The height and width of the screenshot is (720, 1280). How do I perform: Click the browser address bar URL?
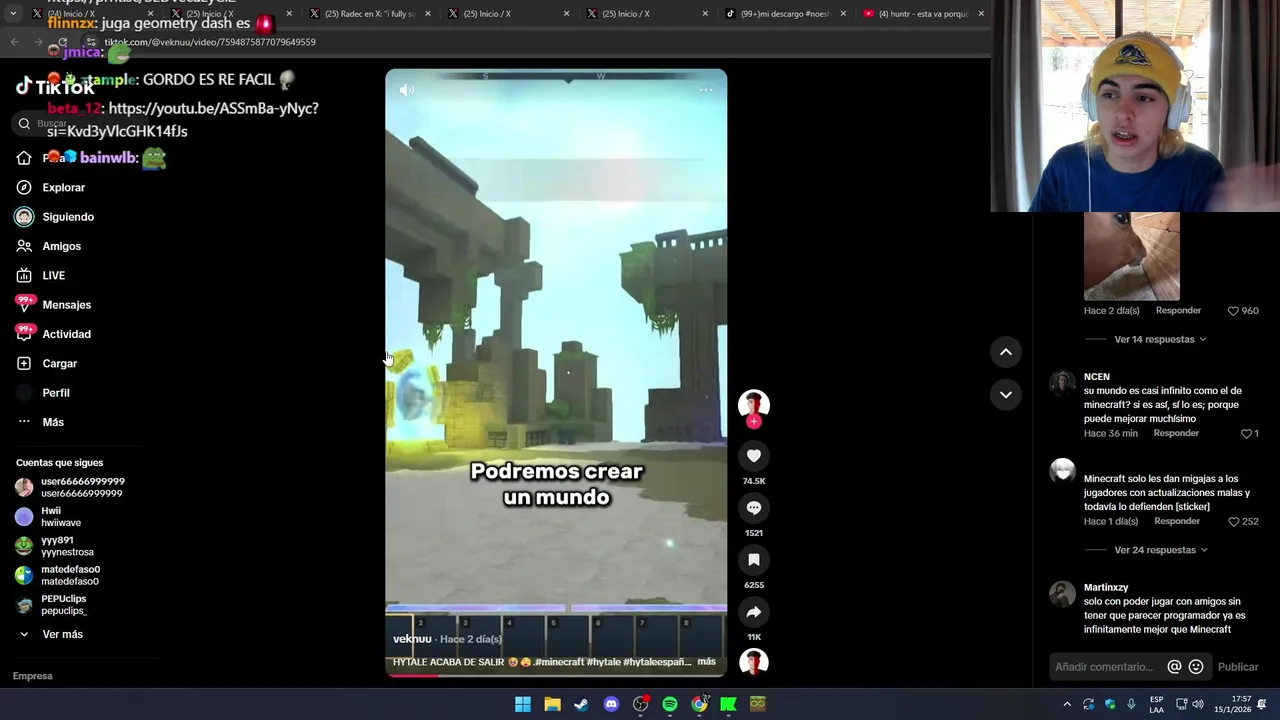pyautogui.click(x=210, y=42)
